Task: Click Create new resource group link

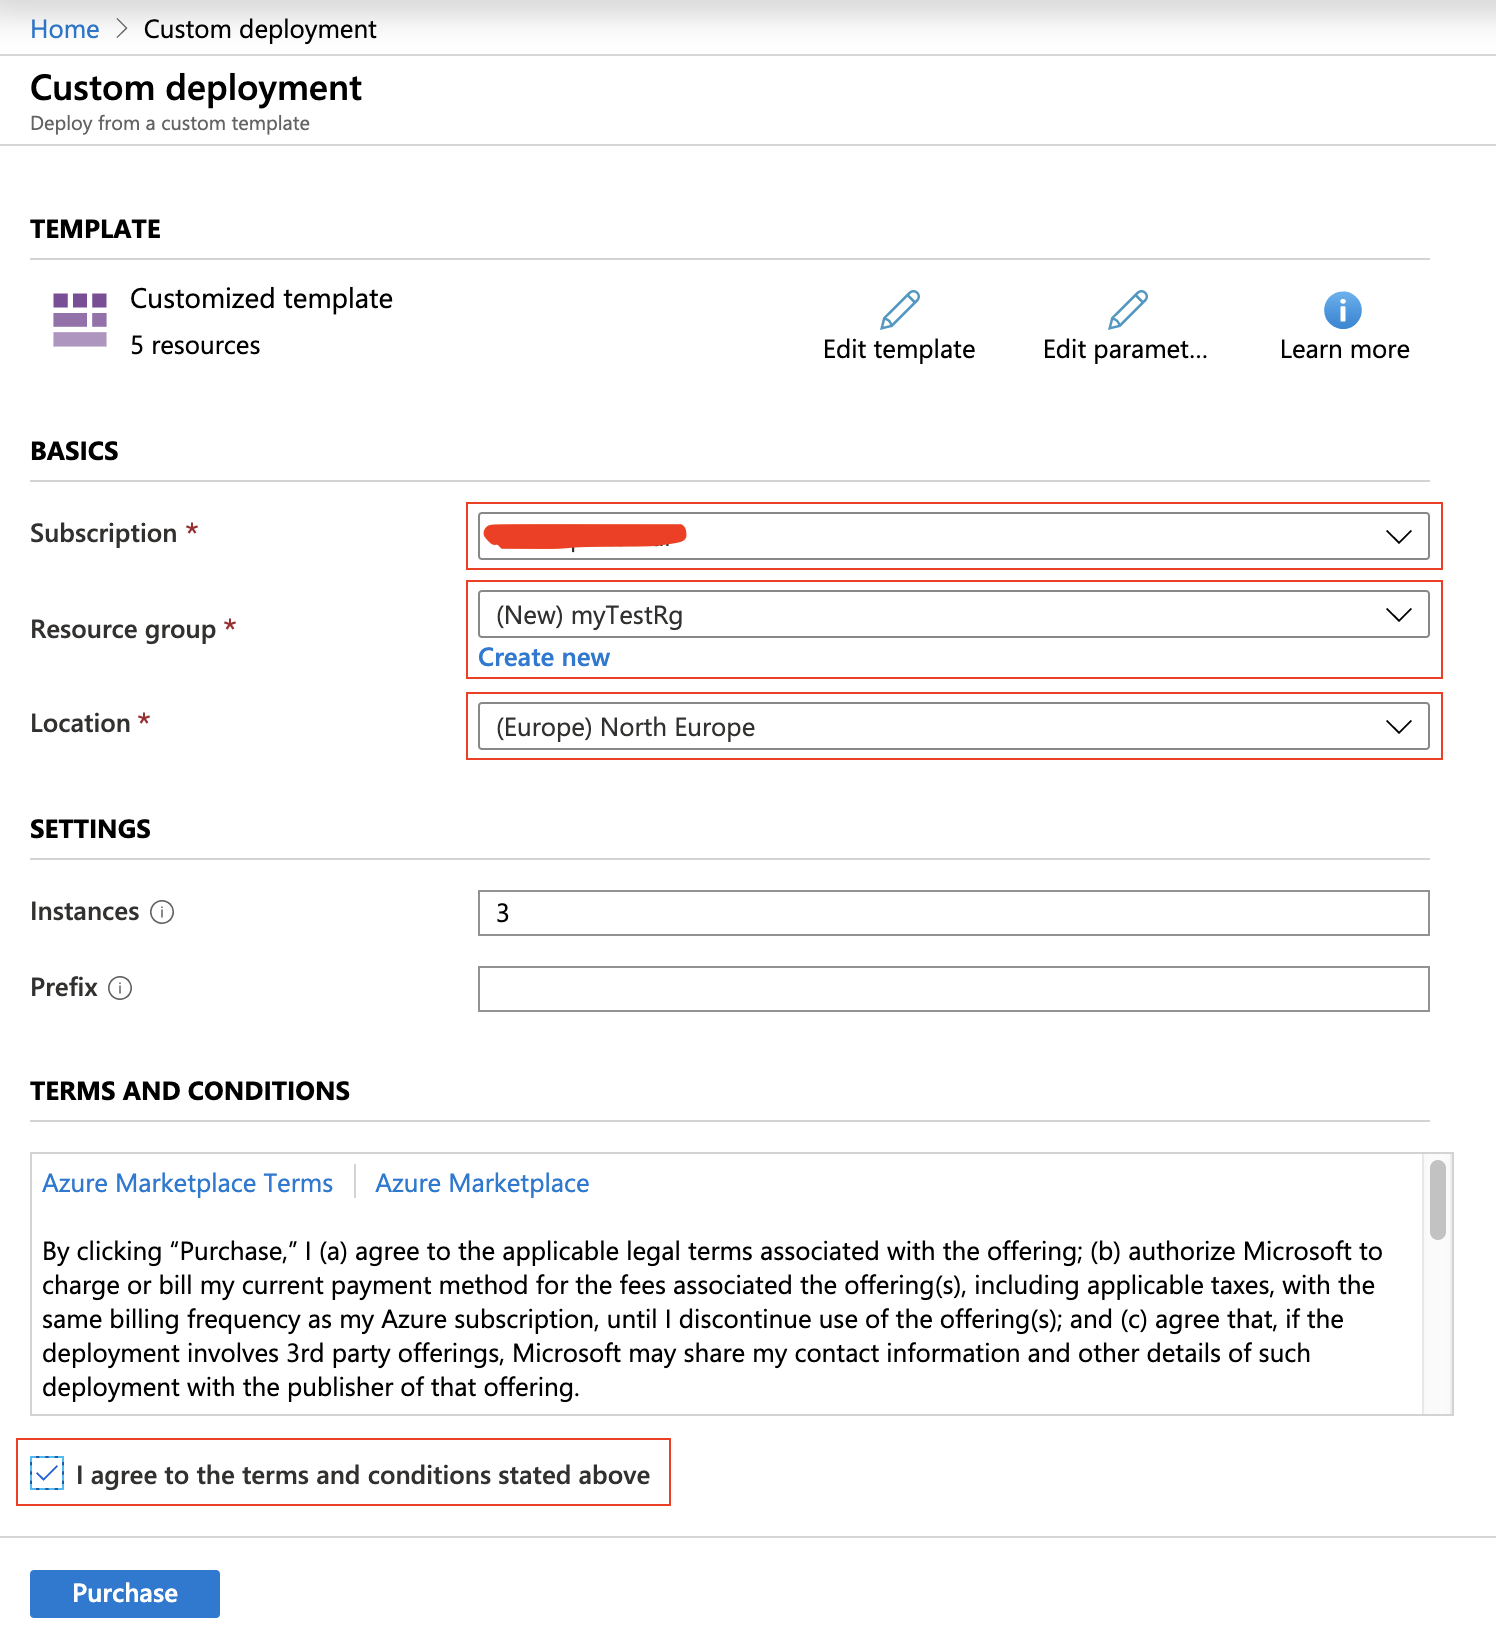Action: click(544, 657)
